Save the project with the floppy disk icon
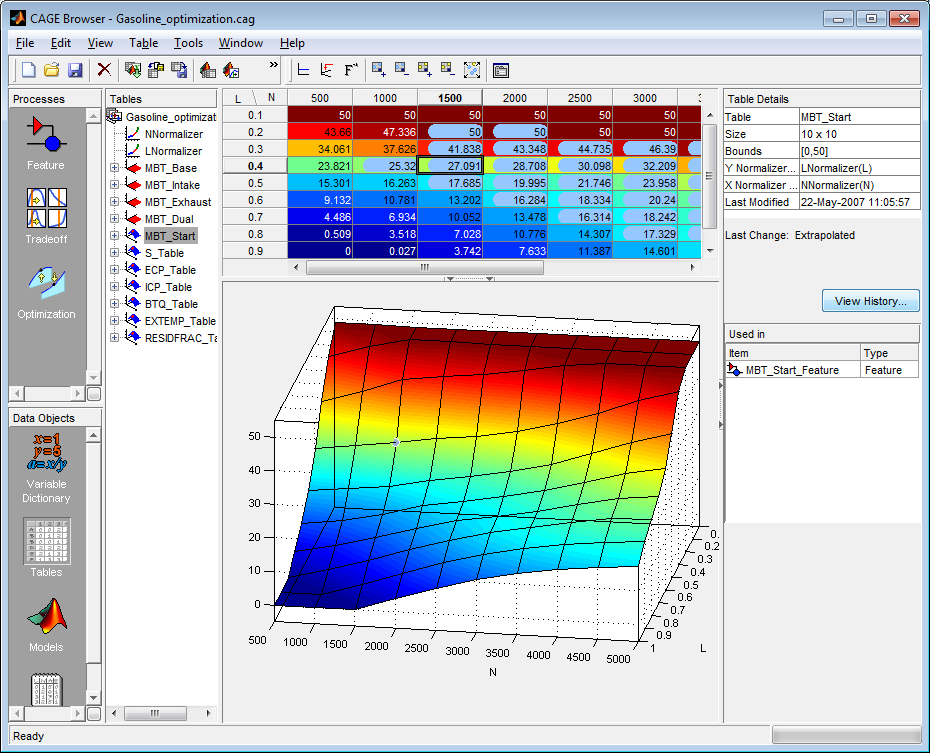This screenshot has width=930, height=753. click(75, 70)
